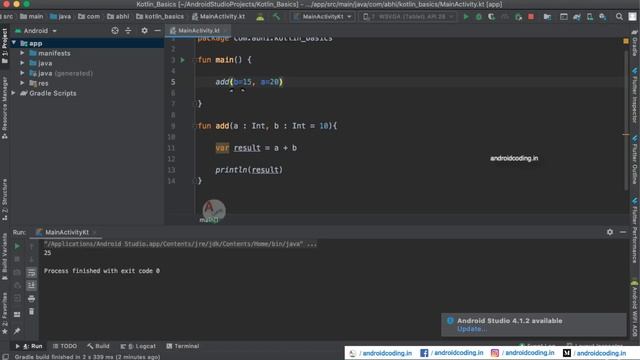The image size is (640, 360).
Task: Click the yellow inspection warning indicator
Action: 626,41
